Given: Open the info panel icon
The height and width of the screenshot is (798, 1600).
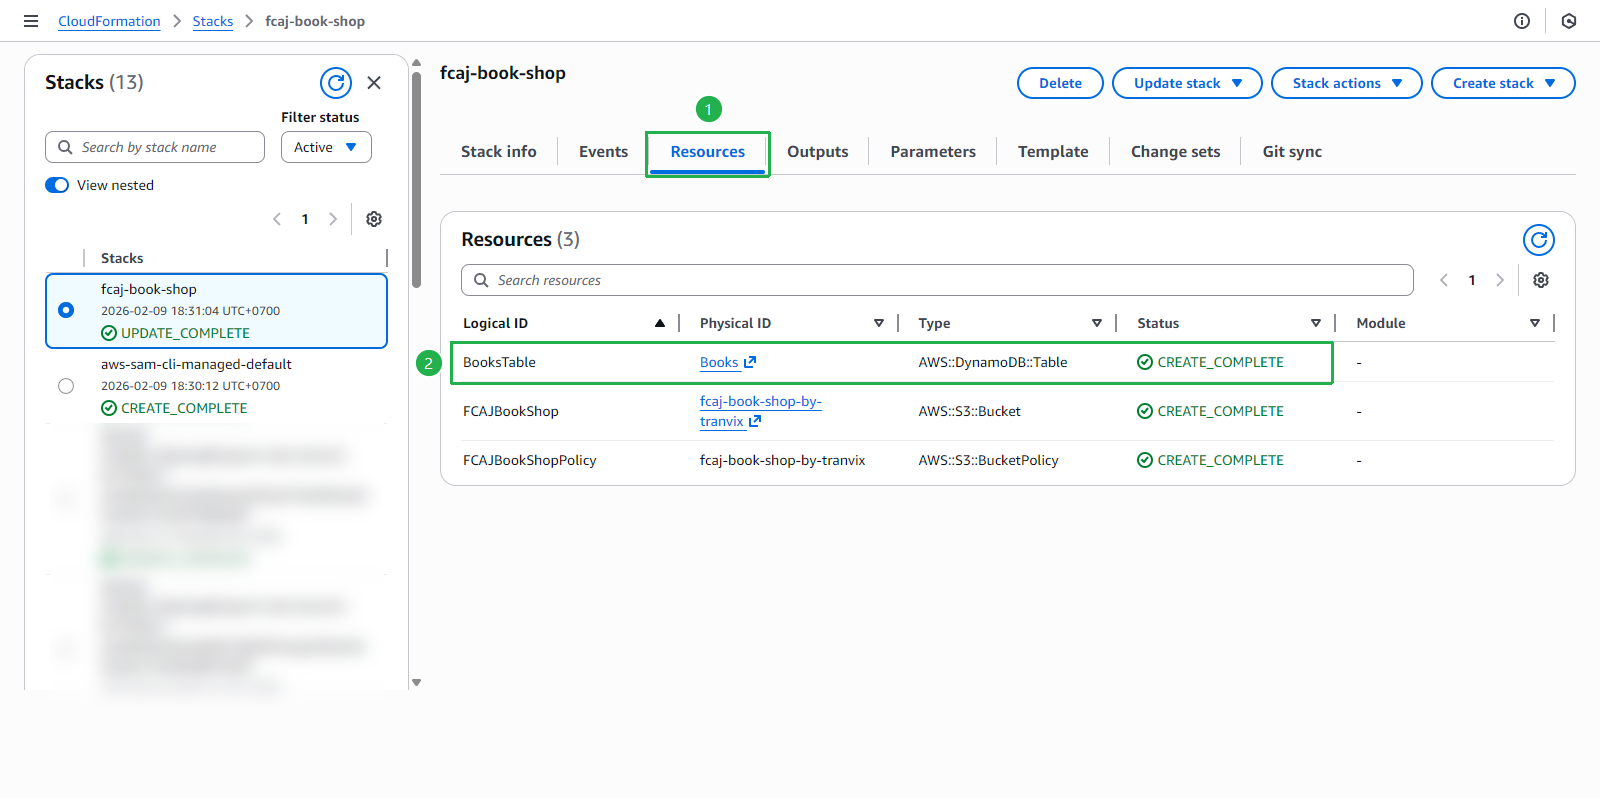Looking at the screenshot, I should pyautogui.click(x=1522, y=21).
